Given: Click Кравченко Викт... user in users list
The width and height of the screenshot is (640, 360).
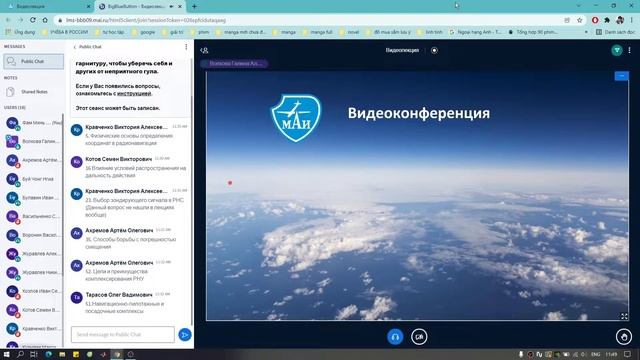Looking at the screenshot, I should (33, 329).
